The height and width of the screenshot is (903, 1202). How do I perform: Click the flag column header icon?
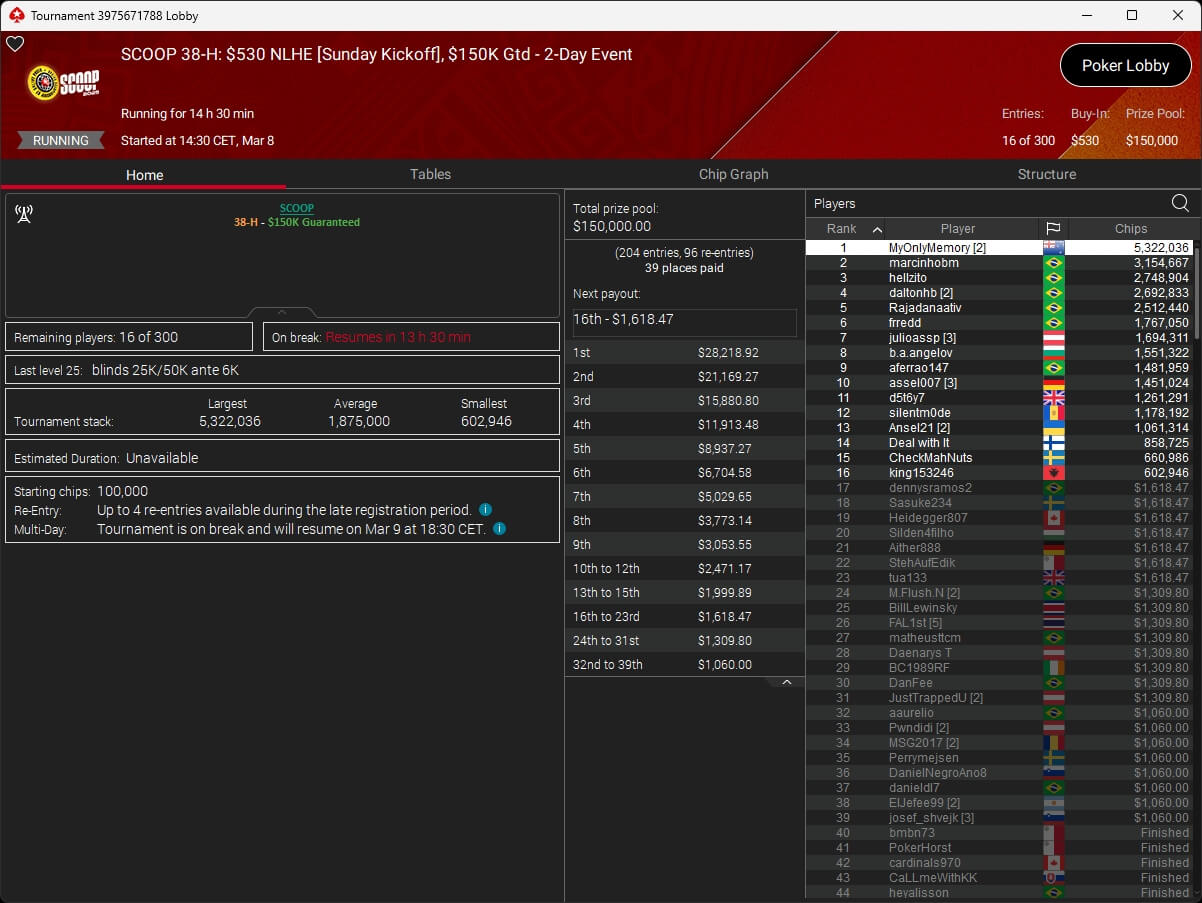tap(1053, 229)
